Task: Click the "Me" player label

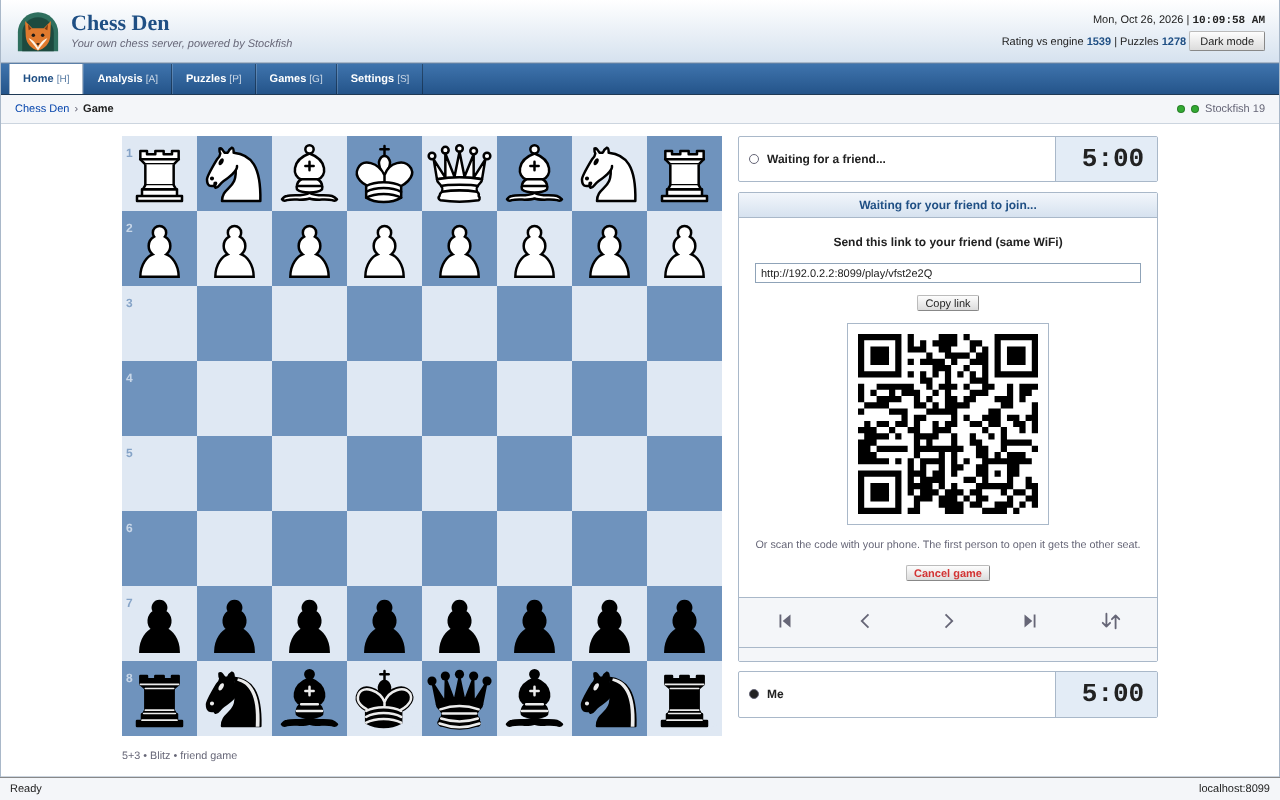Action: 775,694
